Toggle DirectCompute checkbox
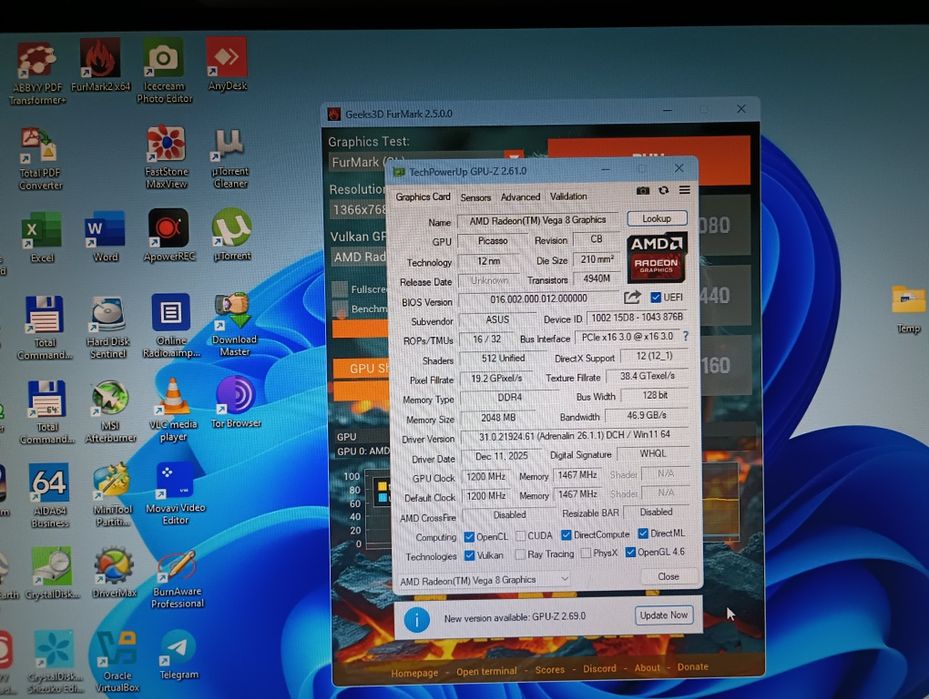Screen dimensions: 929x699 pos(566,535)
